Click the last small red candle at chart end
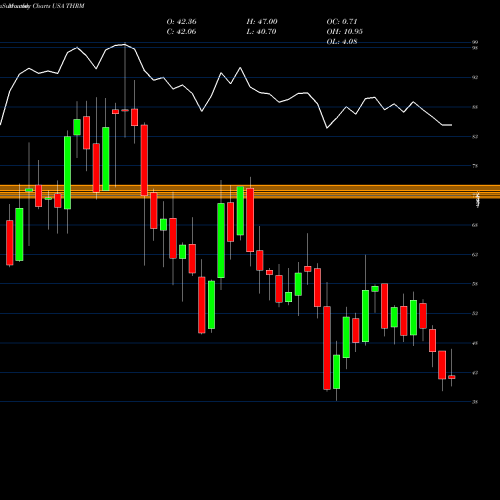500x500 pixels. click(452, 377)
